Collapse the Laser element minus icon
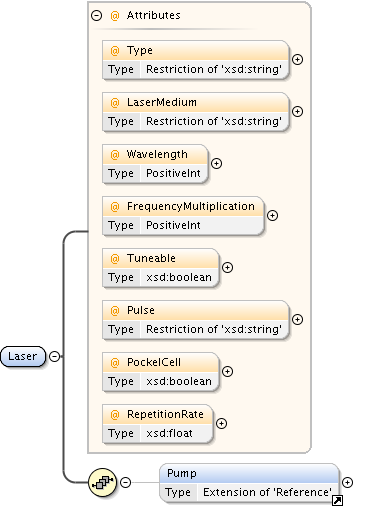 (55, 357)
